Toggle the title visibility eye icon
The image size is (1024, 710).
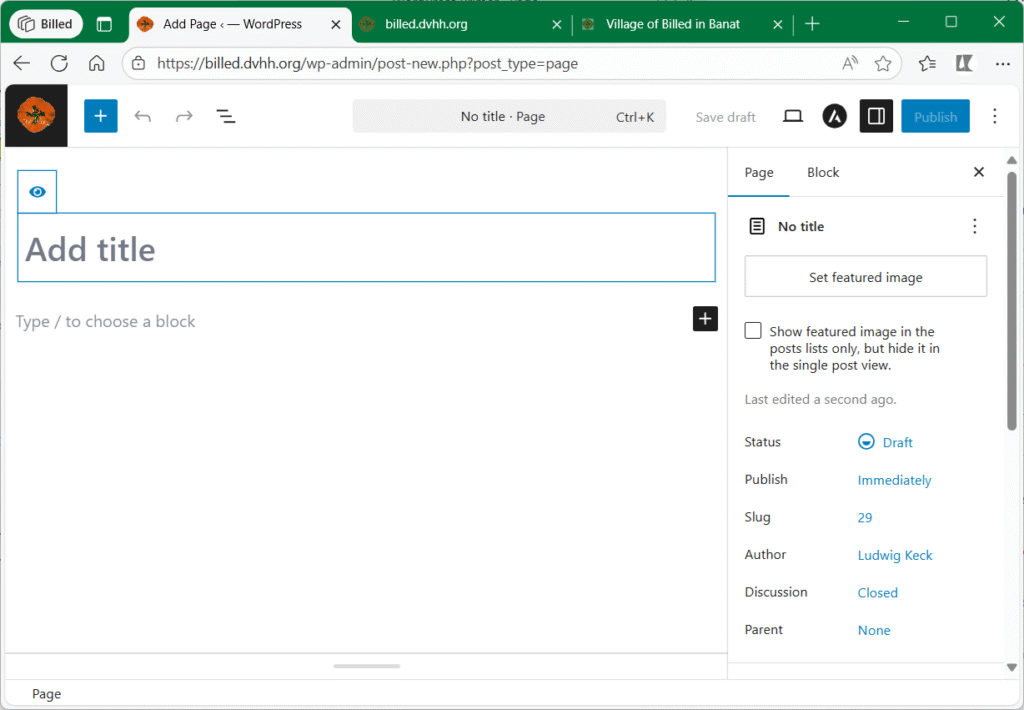click(x=37, y=192)
